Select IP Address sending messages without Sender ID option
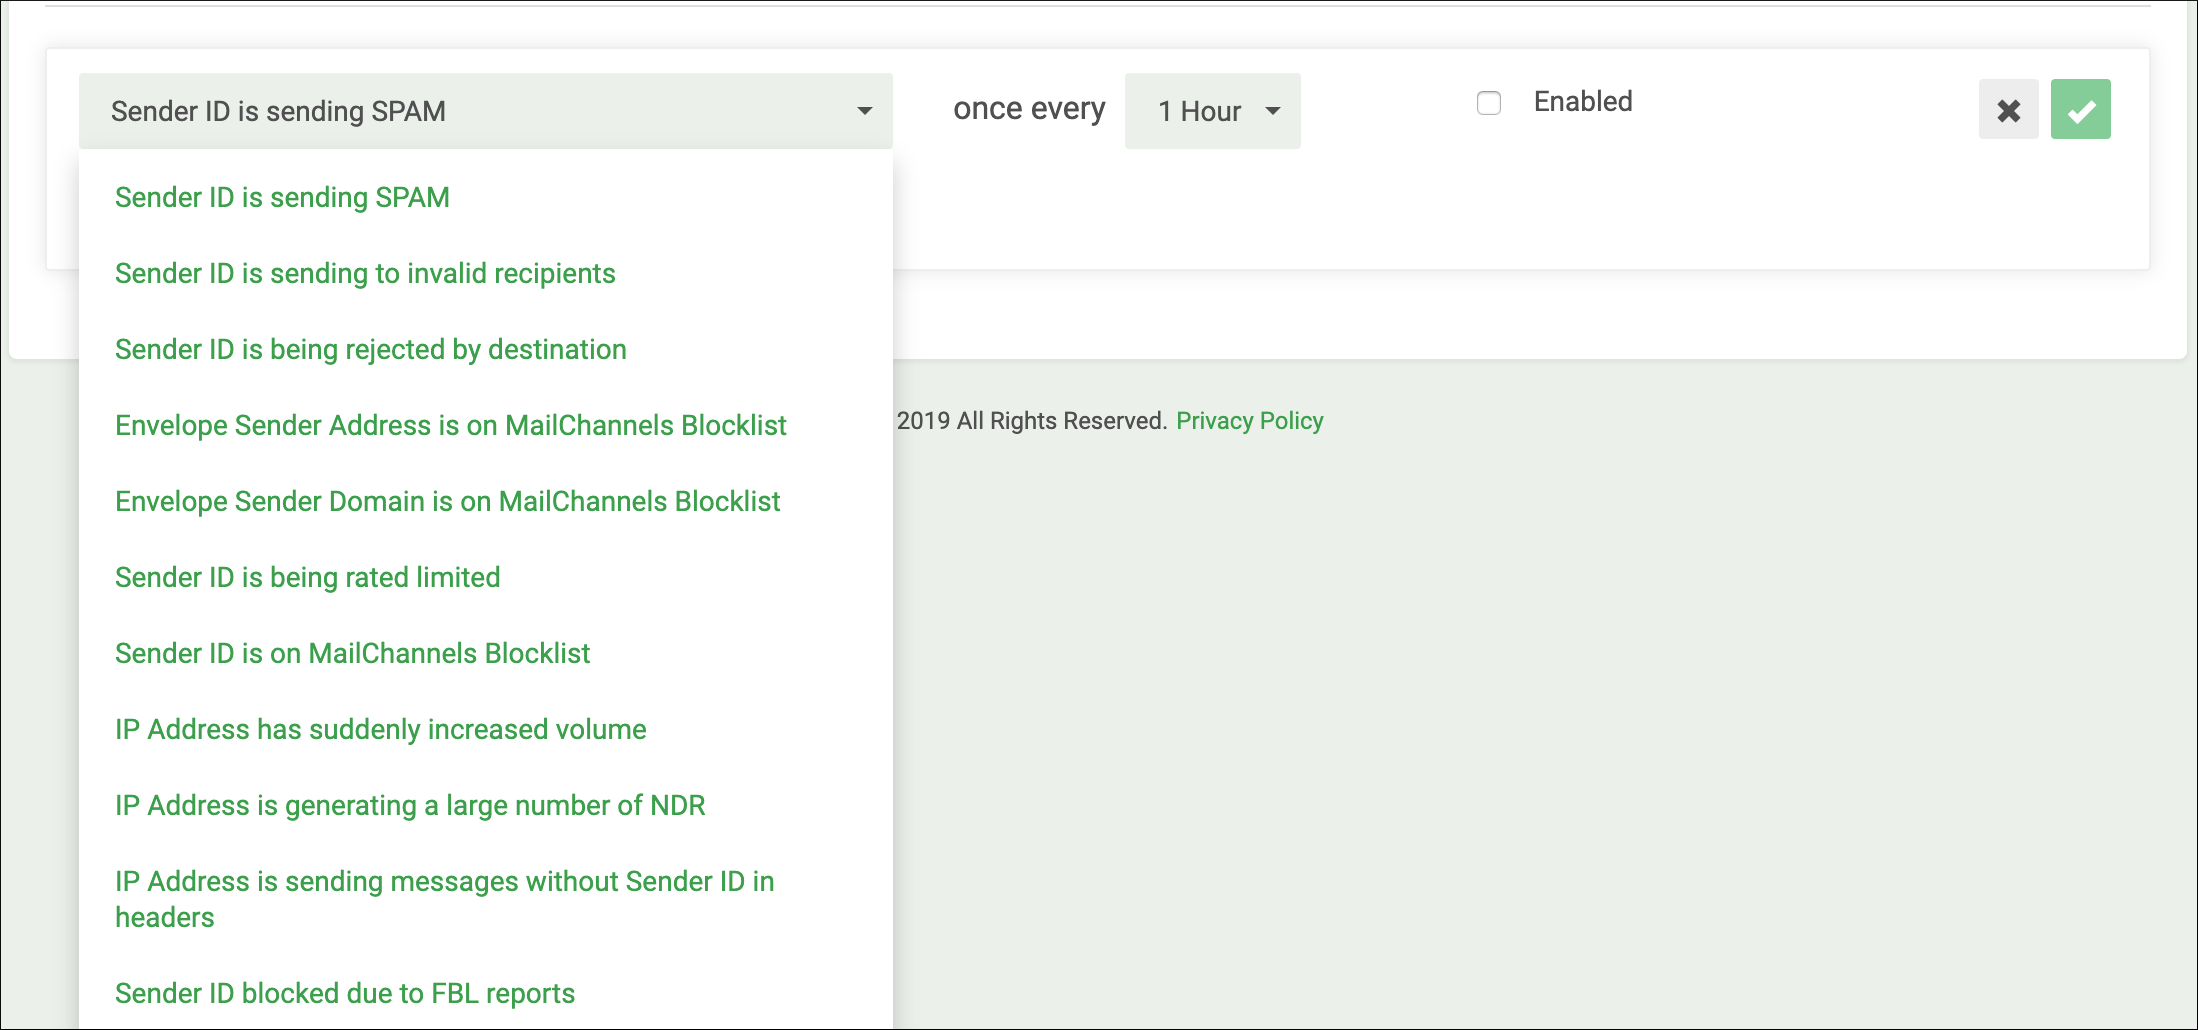2198x1030 pixels. pos(485,899)
